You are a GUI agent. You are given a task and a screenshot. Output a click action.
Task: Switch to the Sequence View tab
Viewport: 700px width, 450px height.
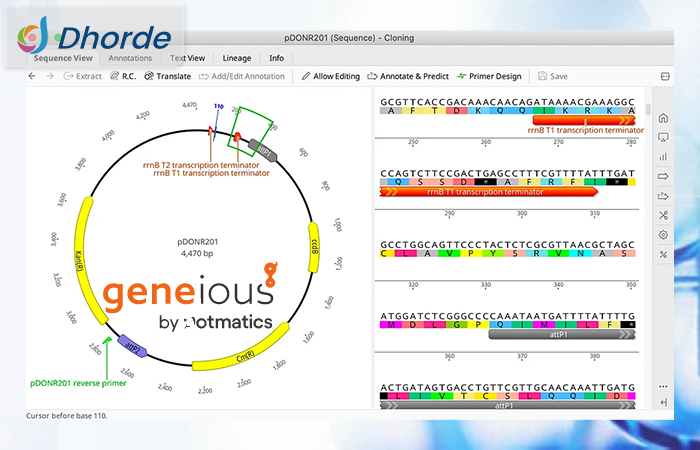[63, 58]
